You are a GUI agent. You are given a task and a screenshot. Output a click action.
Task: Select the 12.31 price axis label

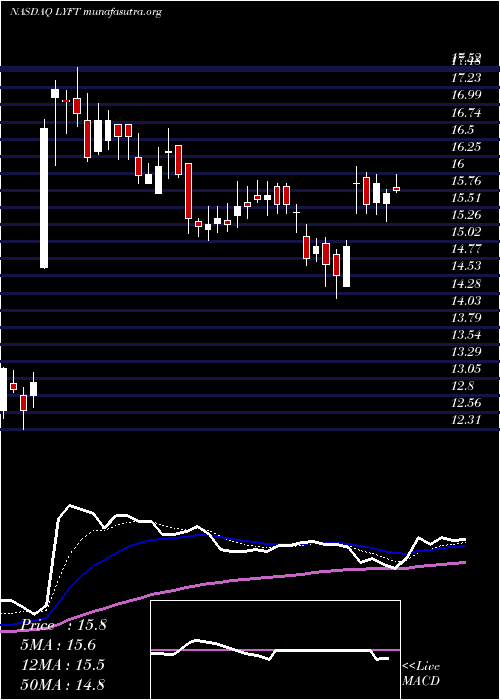(x=466, y=420)
